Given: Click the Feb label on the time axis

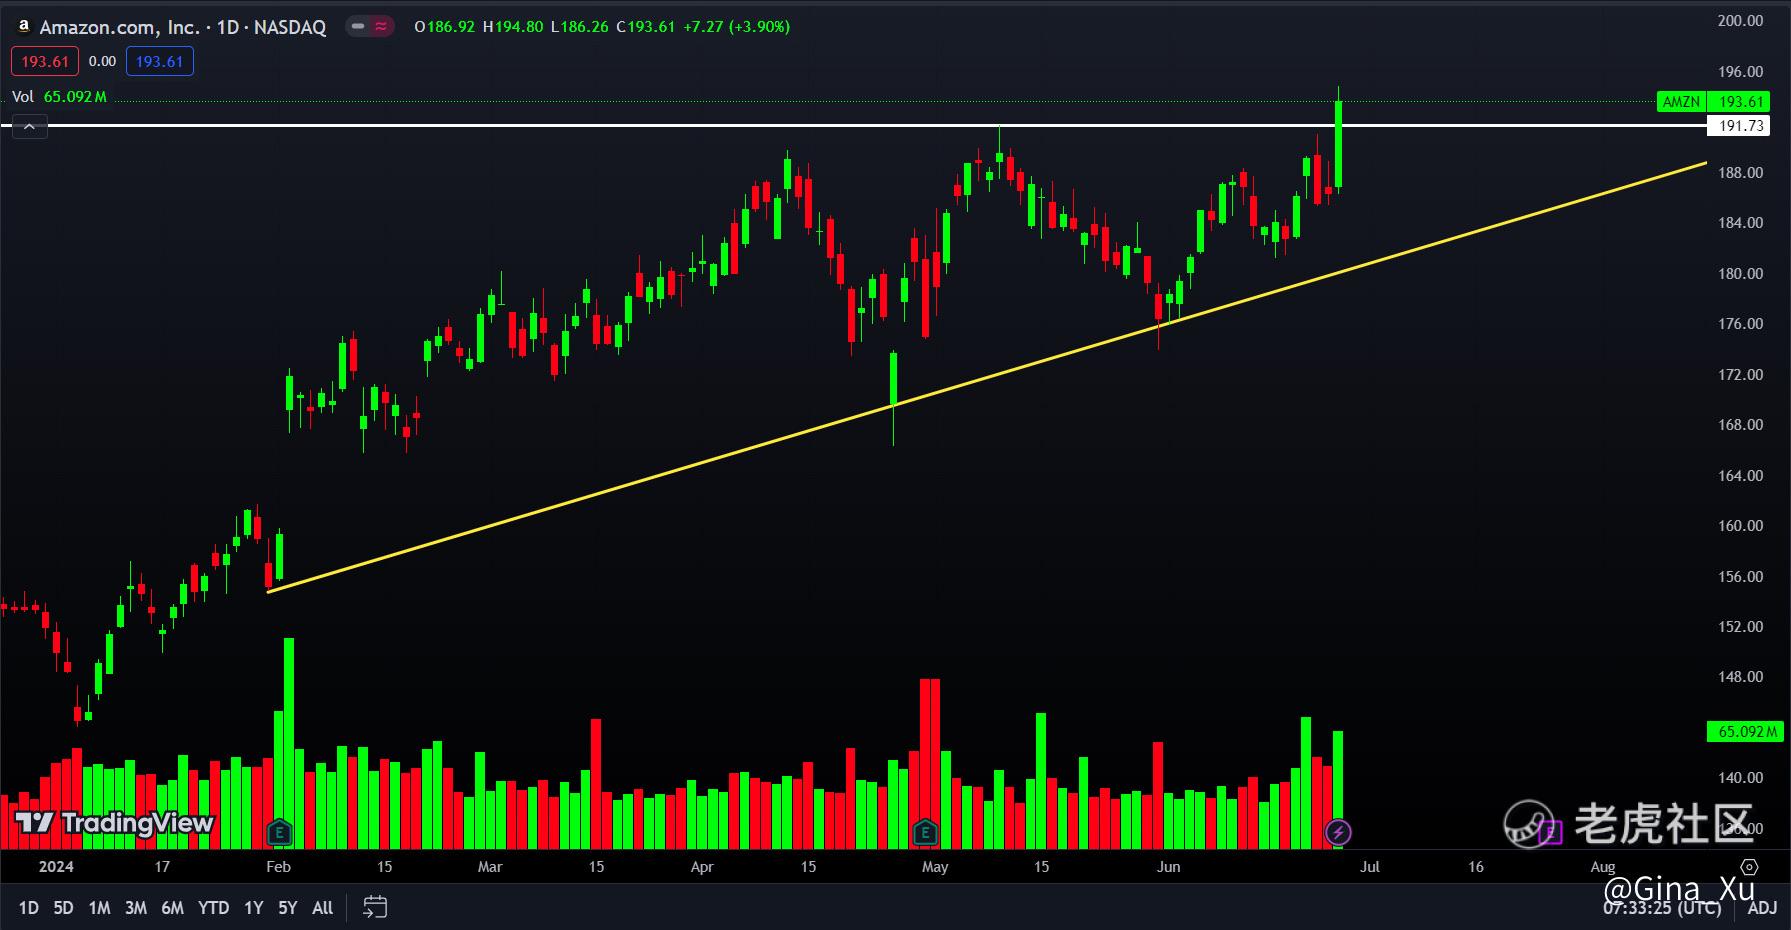Looking at the screenshot, I should [279, 867].
